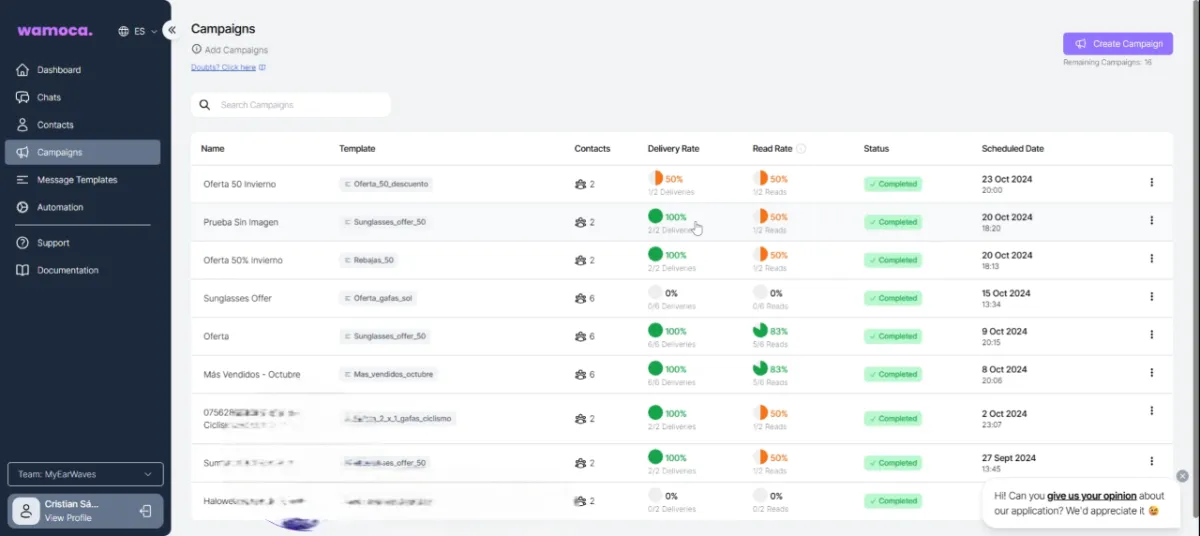Open three-dot menu for Sunglasses Offer campaign
This screenshot has height=536, width=1200.
point(1151,297)
